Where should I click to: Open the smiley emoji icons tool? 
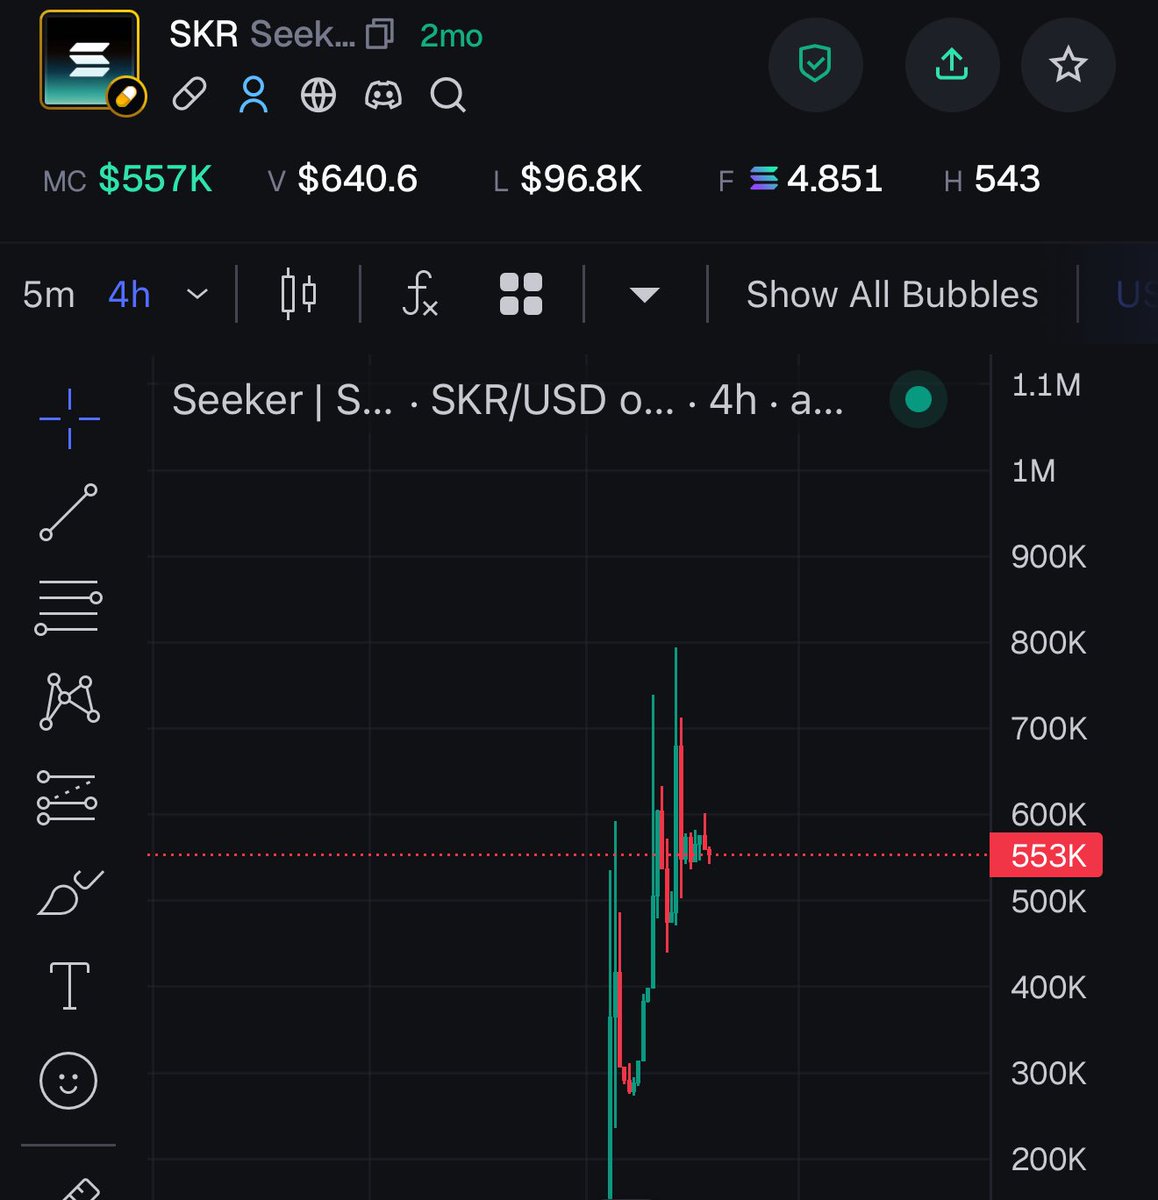pyautogui.click(x=68, y=1080)
